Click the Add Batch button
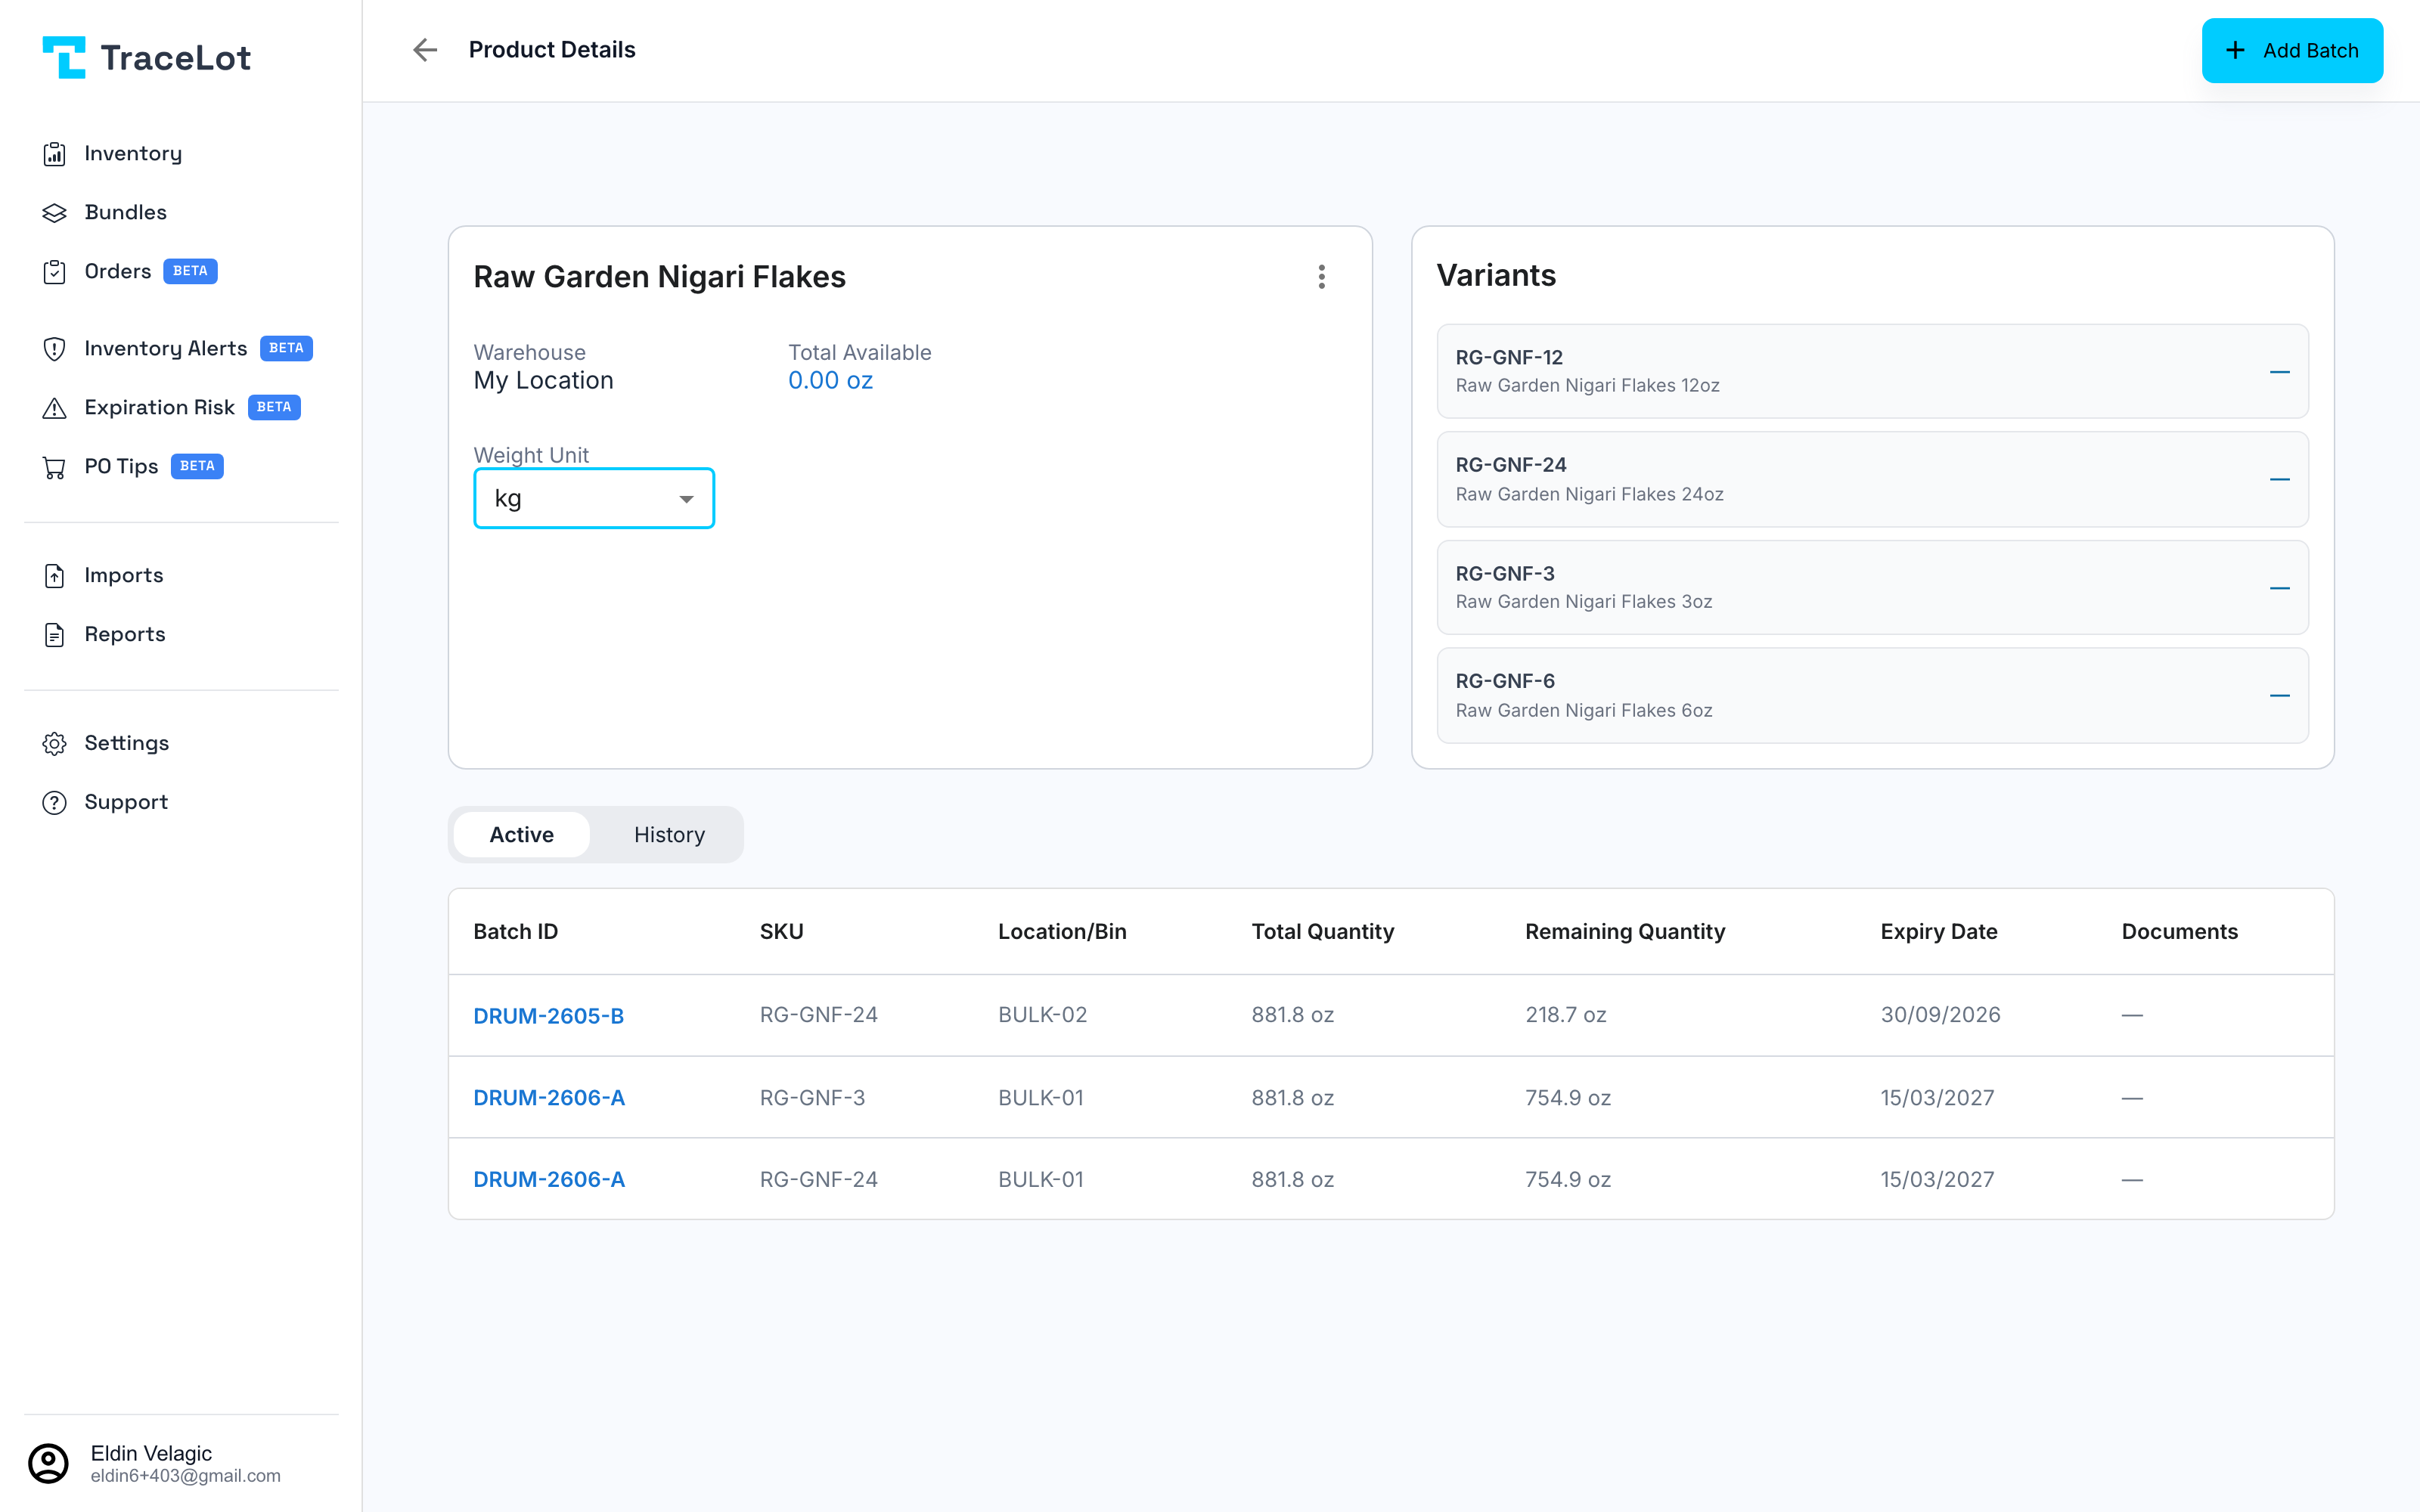Viewport: 2420px width, 1512px height. point(2292,50)
